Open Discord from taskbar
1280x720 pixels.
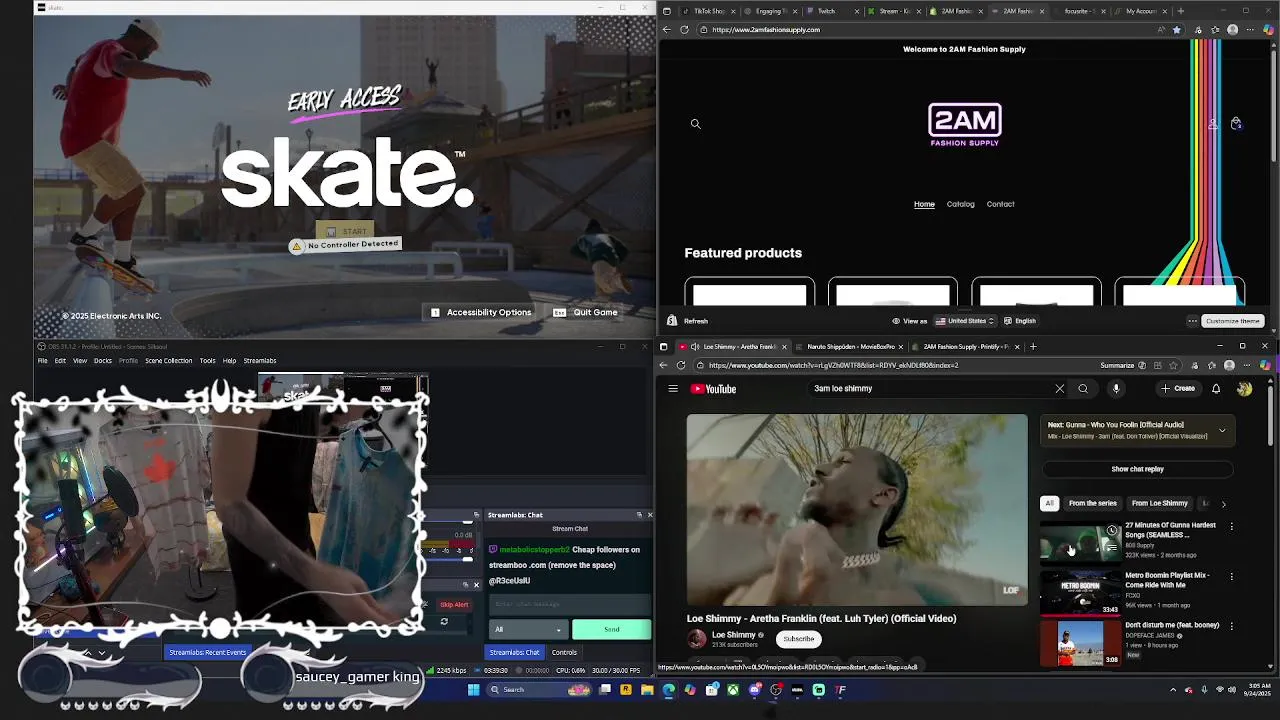(x=755, y=690)
